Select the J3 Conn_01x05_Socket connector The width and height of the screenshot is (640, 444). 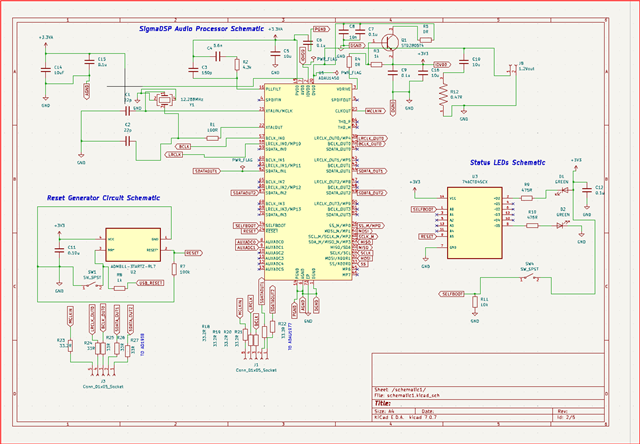[x=102, y=373]
